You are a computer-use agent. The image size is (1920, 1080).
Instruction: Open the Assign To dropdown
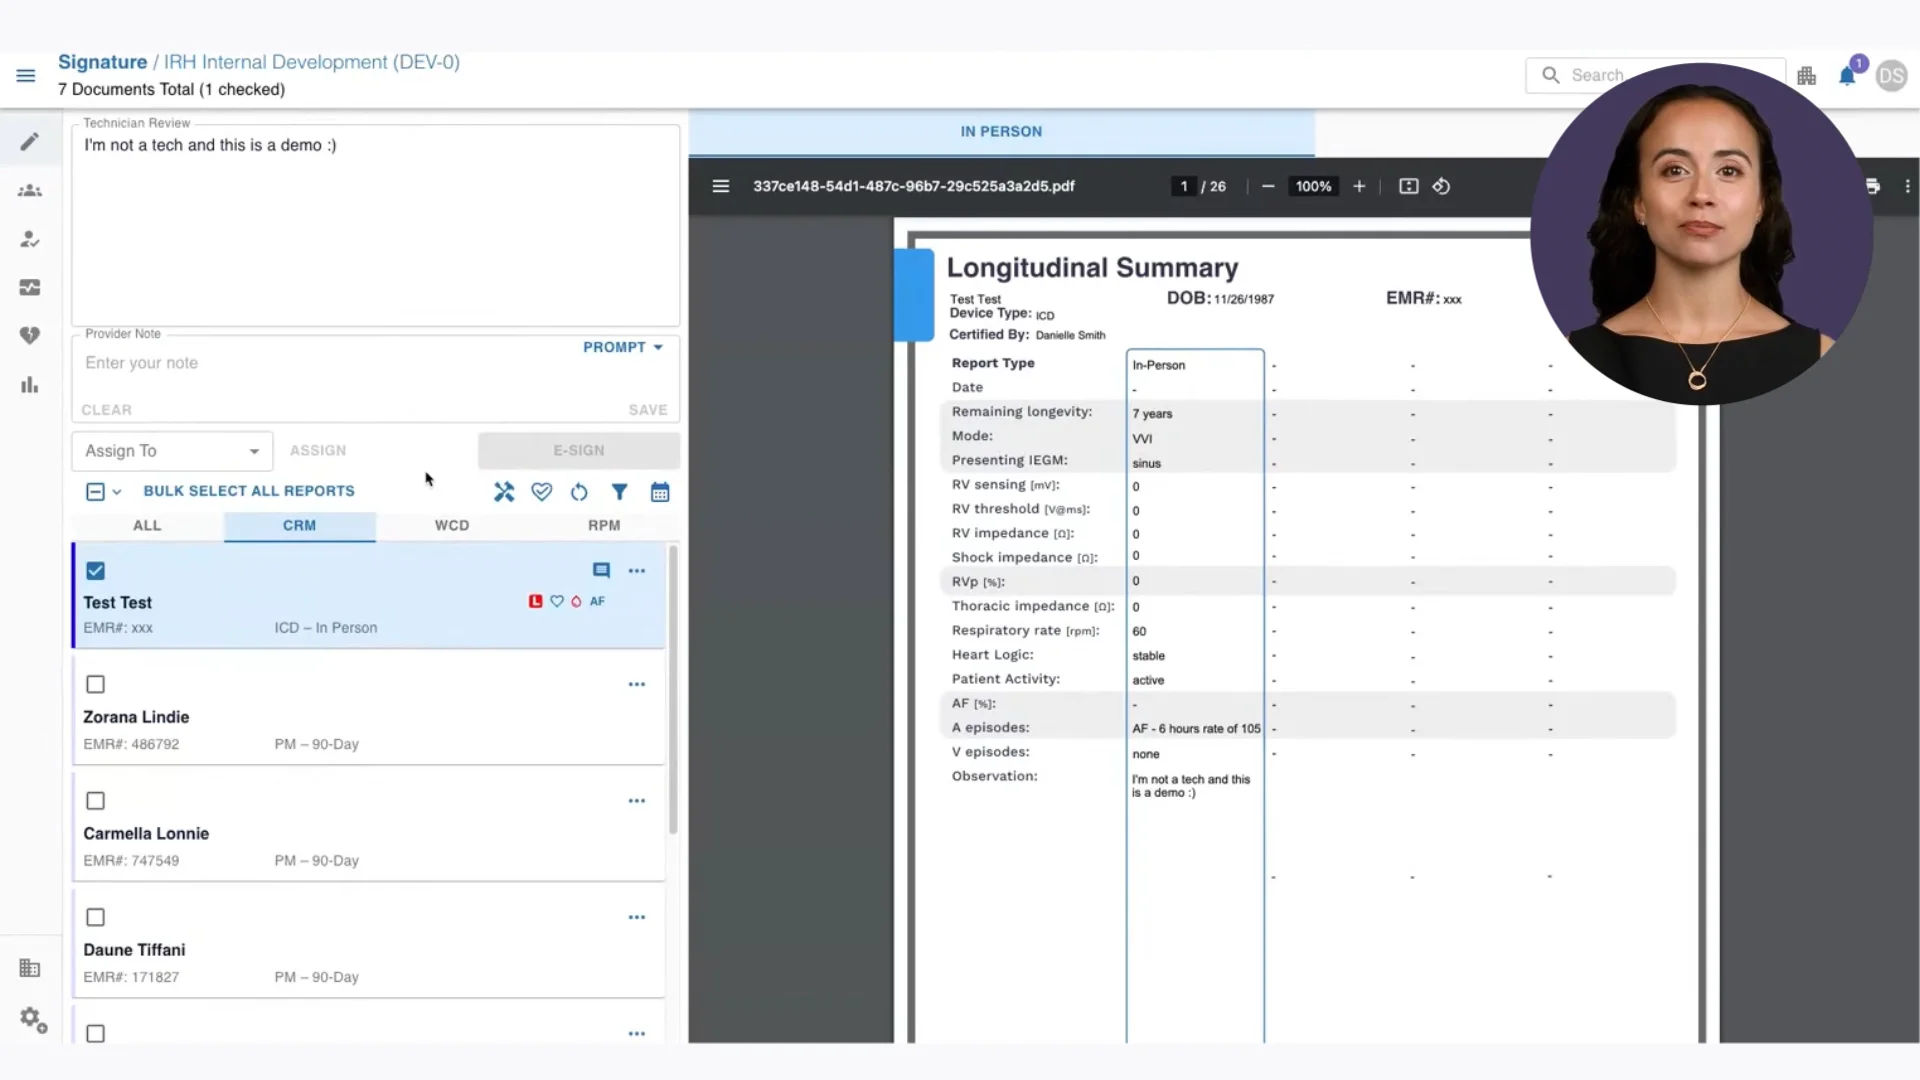(x=172, y=451)
